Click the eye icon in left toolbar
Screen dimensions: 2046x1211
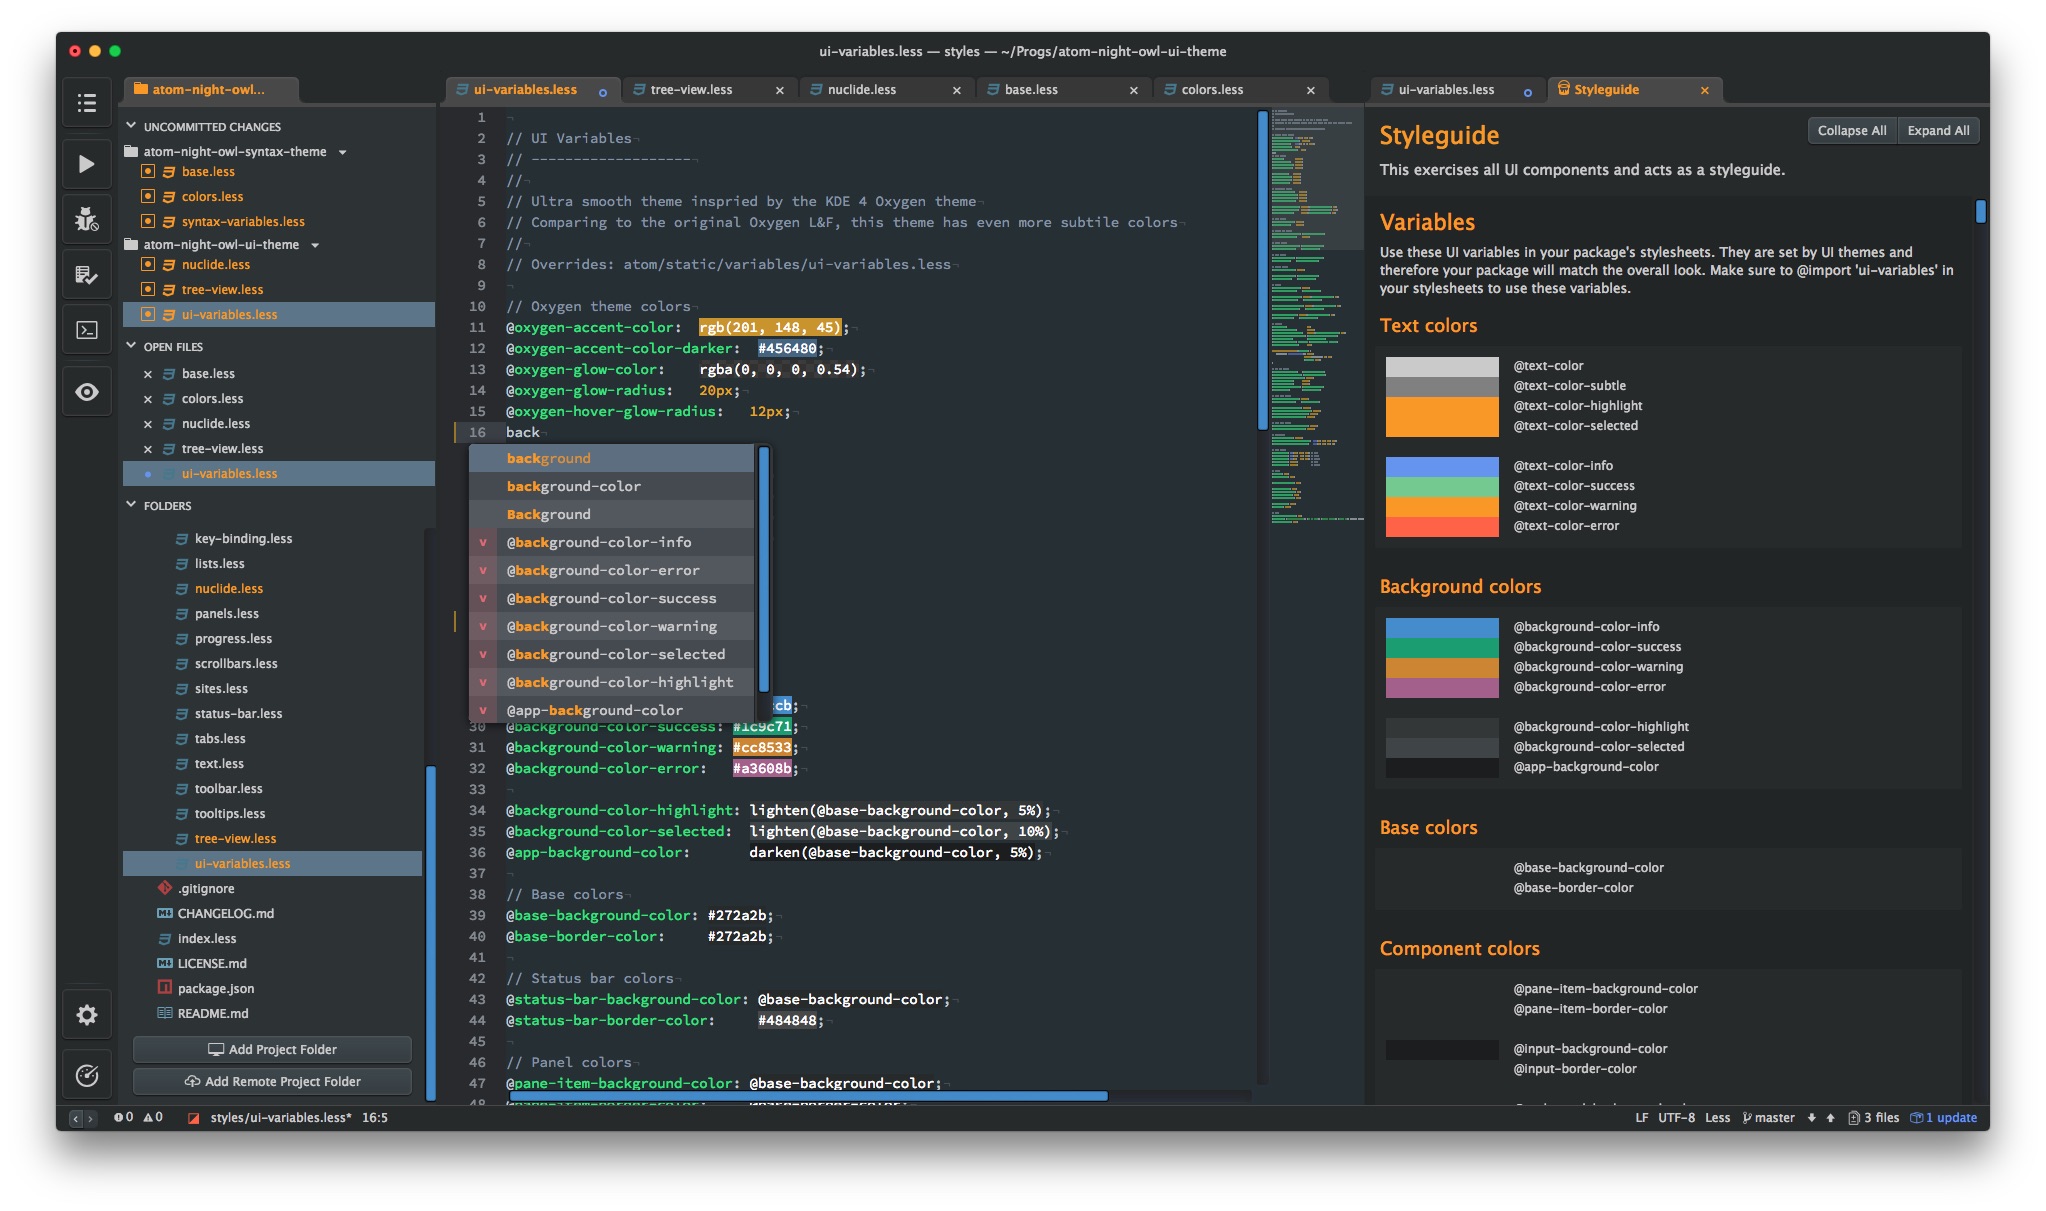(87, 392)
